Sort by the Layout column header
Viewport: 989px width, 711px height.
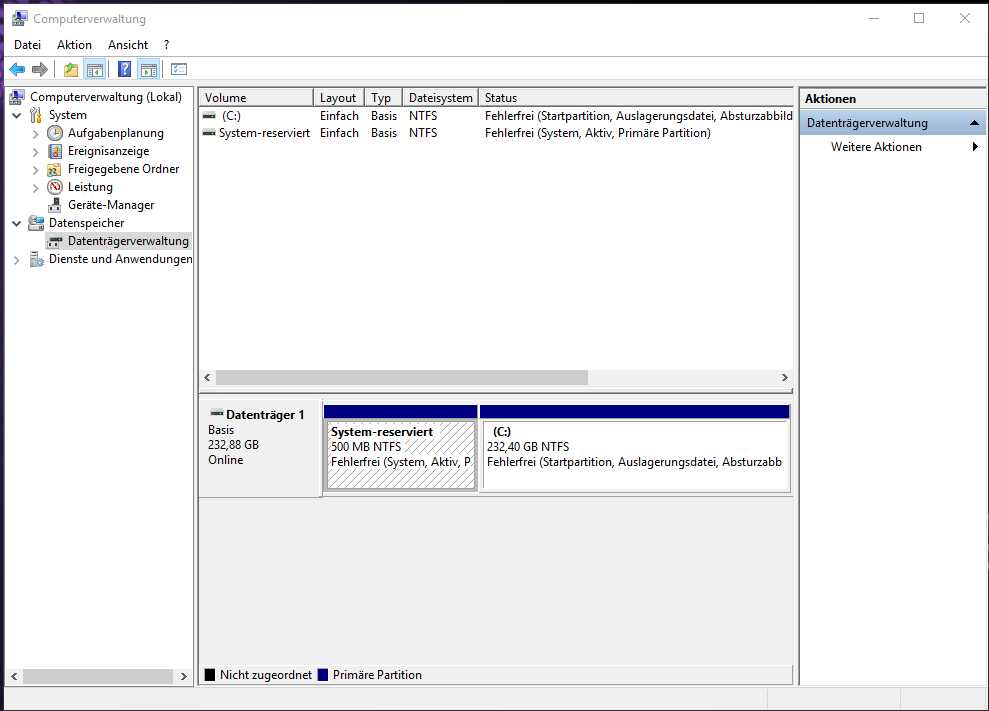pos(339,98)
